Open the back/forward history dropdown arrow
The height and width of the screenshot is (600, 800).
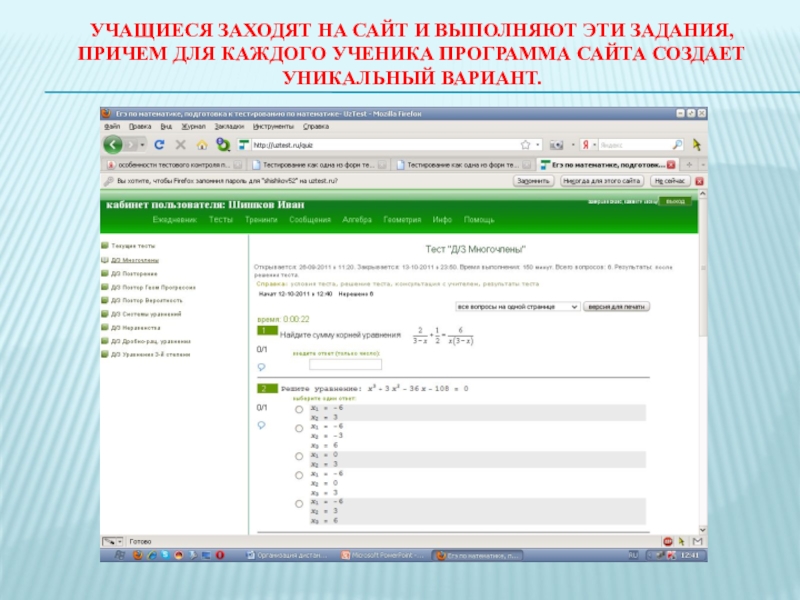(x=142, y=145)
